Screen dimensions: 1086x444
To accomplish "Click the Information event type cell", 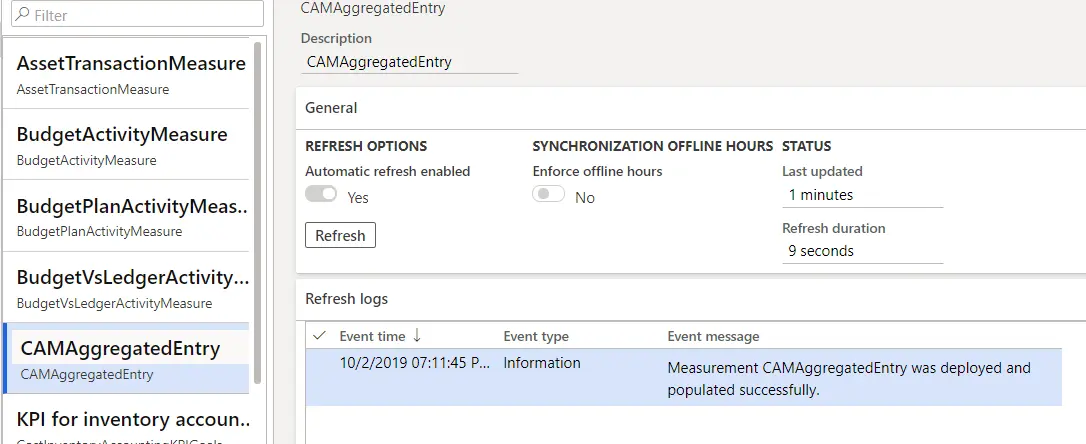I will 542,363.
